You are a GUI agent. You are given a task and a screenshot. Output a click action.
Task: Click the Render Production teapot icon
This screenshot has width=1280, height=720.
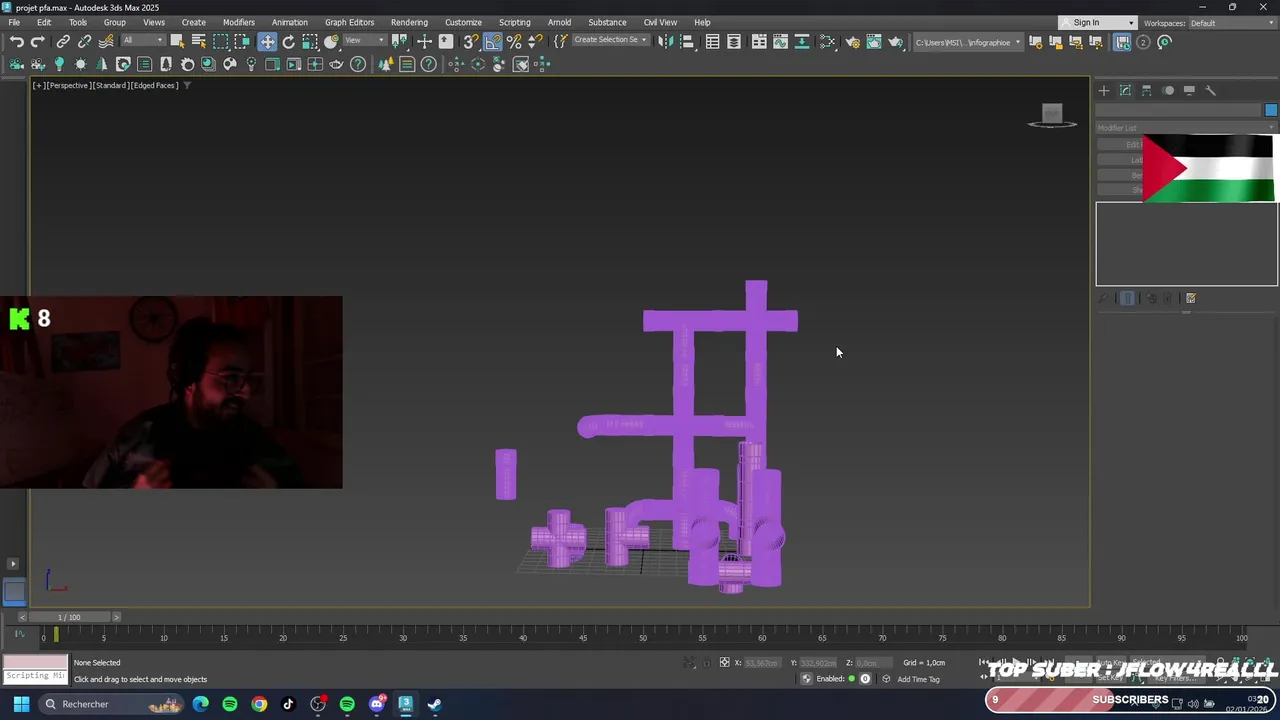point(895,42)
